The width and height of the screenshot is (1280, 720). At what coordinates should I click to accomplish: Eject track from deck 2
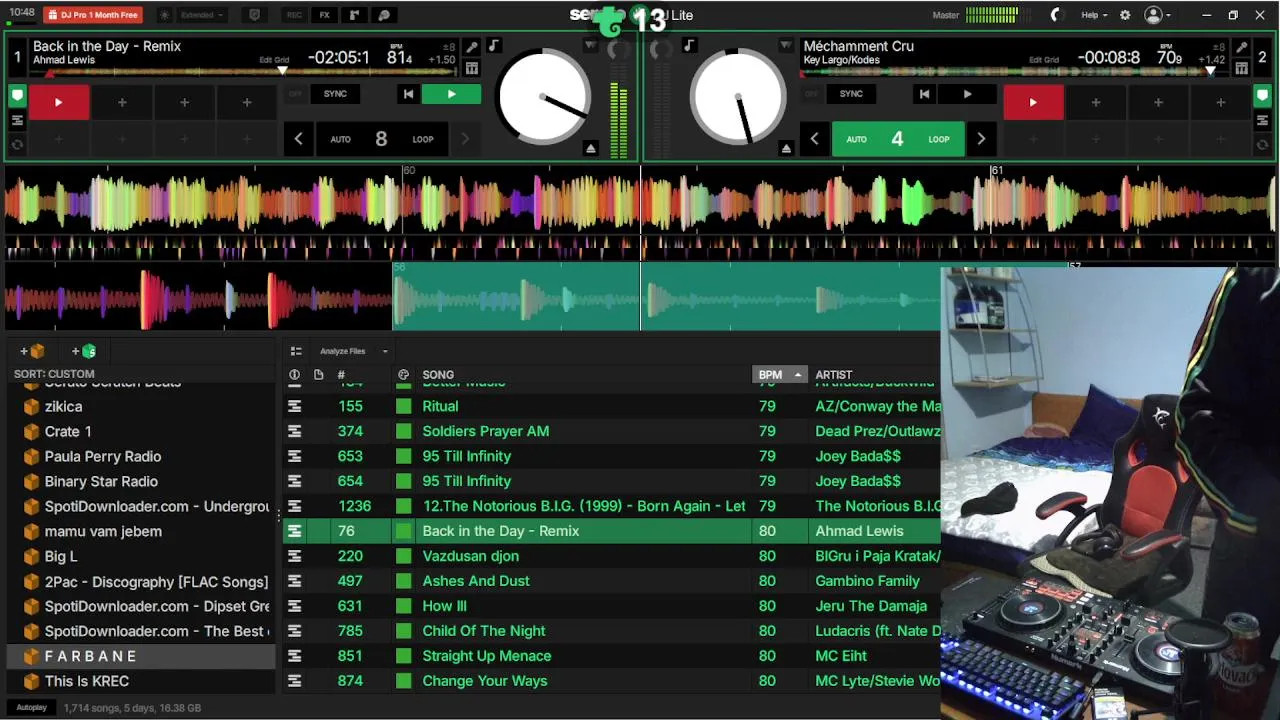pyautogui.click(x=786, y=148)
